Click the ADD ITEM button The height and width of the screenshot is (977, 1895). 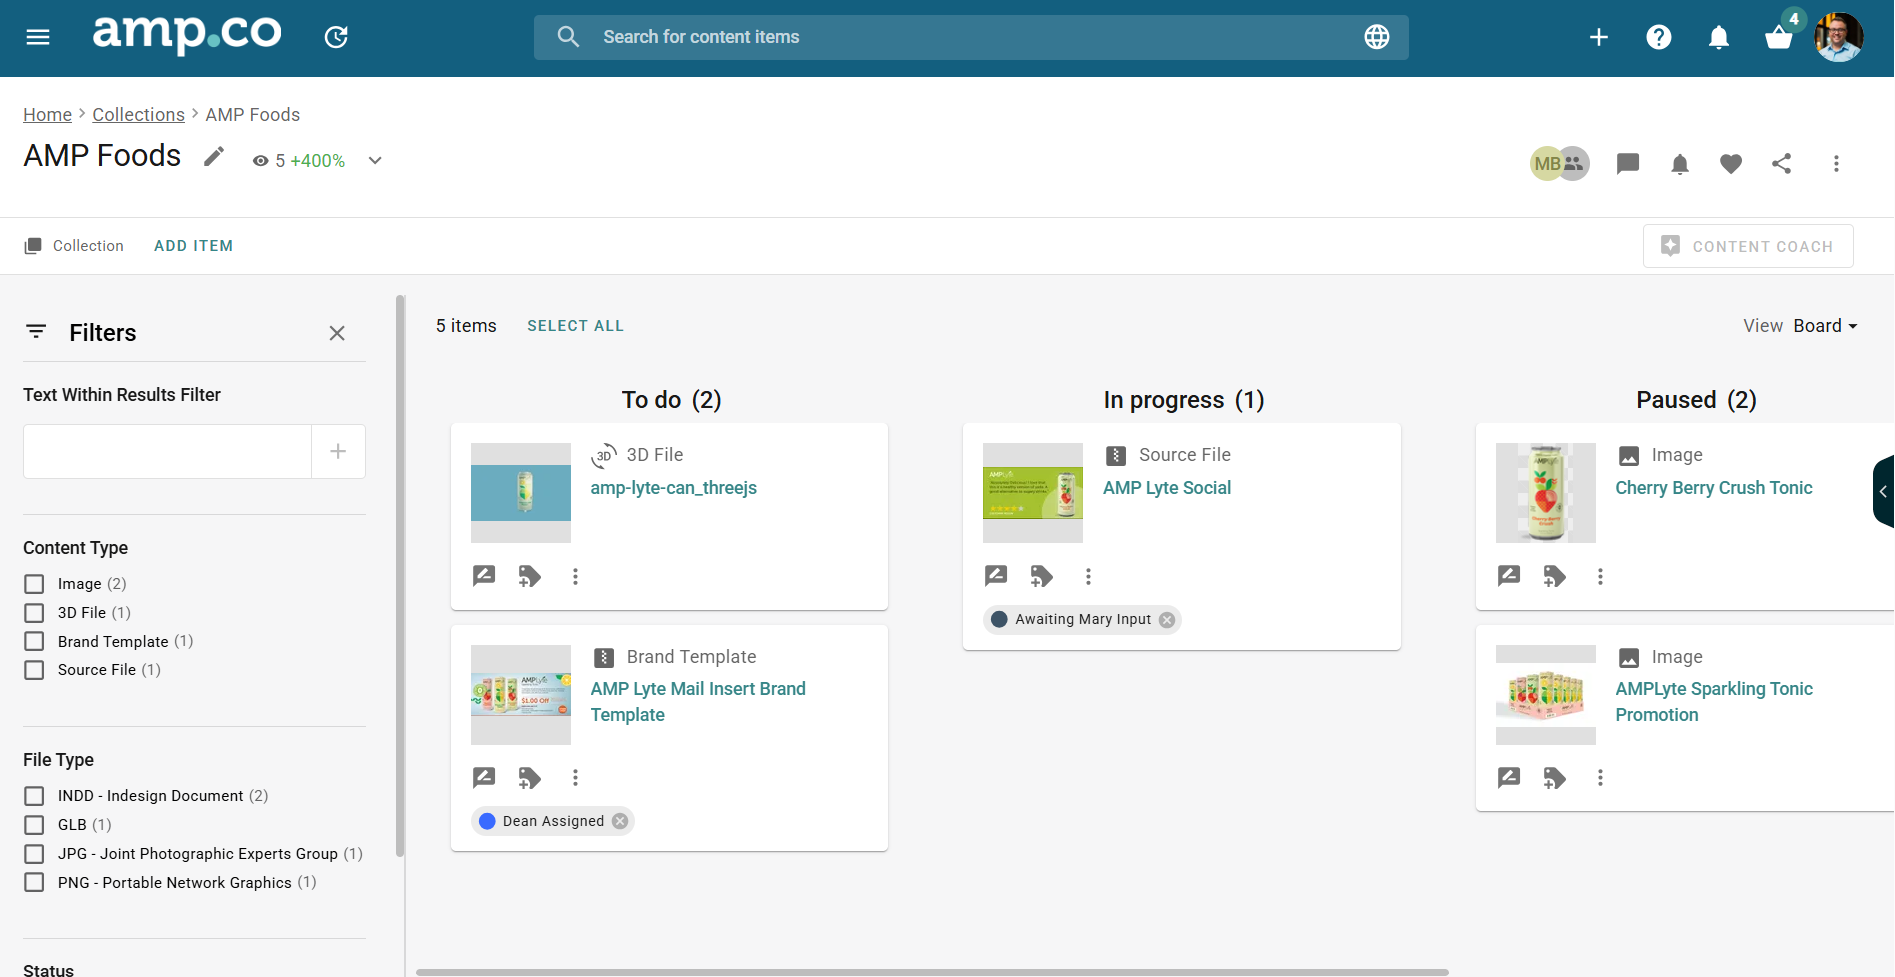[x=193, y=246]
